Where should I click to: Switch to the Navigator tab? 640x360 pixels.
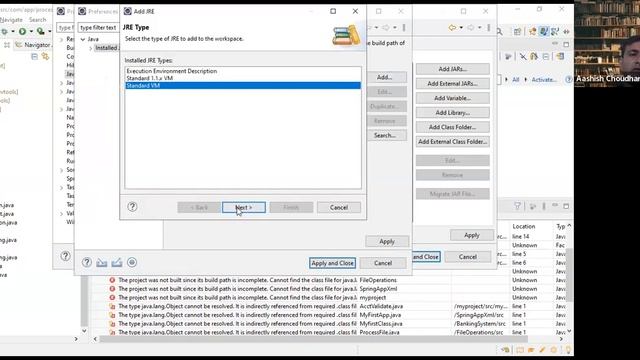click(33, 45)
